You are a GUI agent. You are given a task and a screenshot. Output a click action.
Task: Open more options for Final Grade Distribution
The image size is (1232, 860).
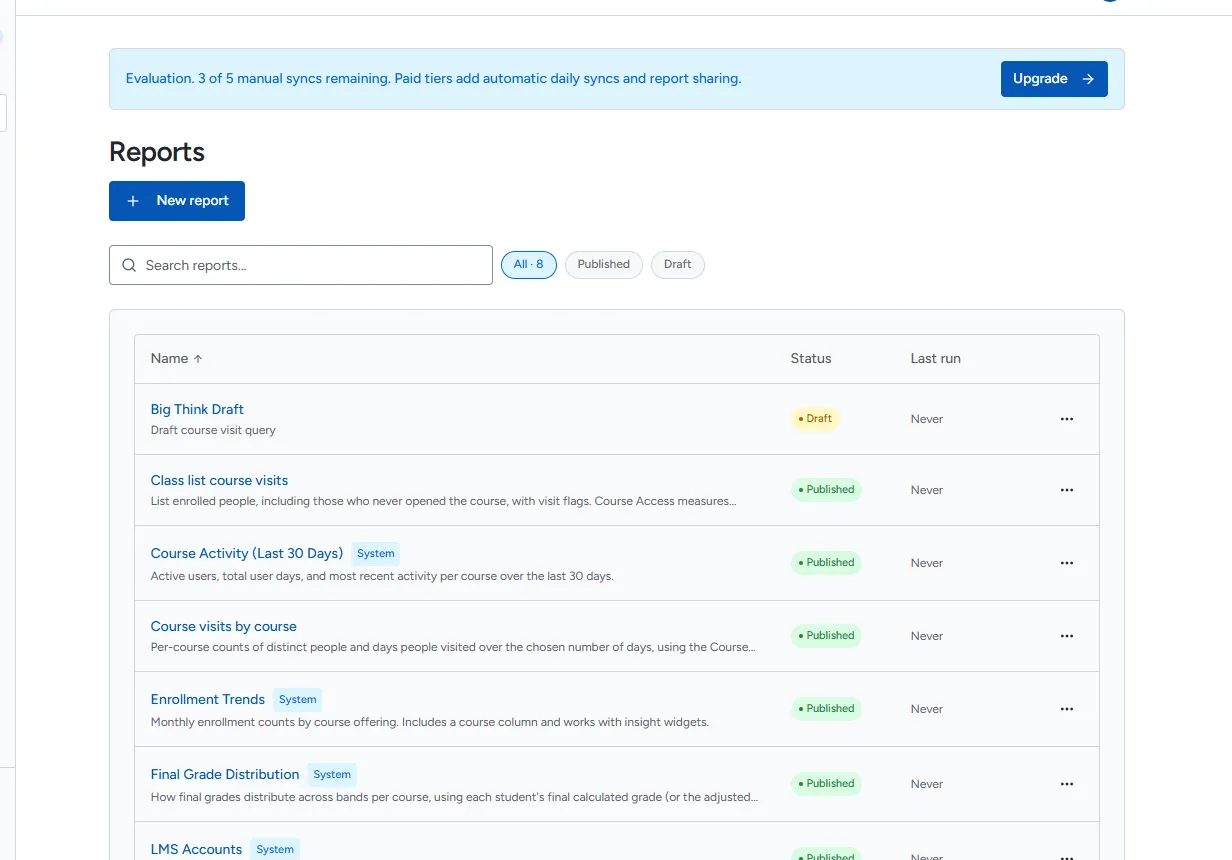point(1066,784)
